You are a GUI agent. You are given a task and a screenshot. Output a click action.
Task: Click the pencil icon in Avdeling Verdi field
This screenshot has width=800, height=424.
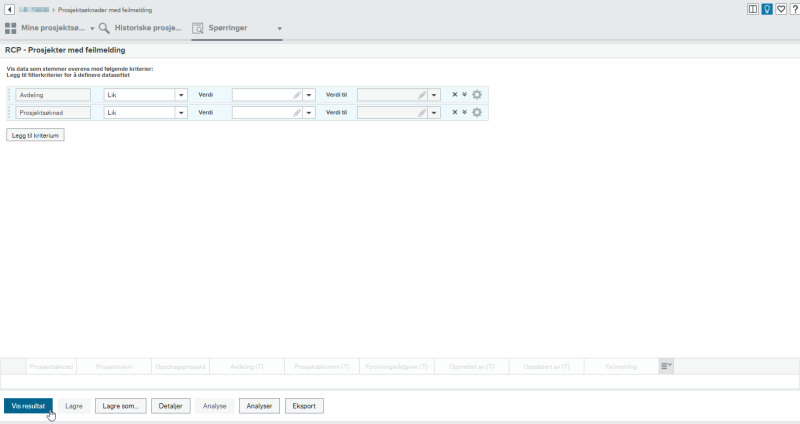coord(296,95)
